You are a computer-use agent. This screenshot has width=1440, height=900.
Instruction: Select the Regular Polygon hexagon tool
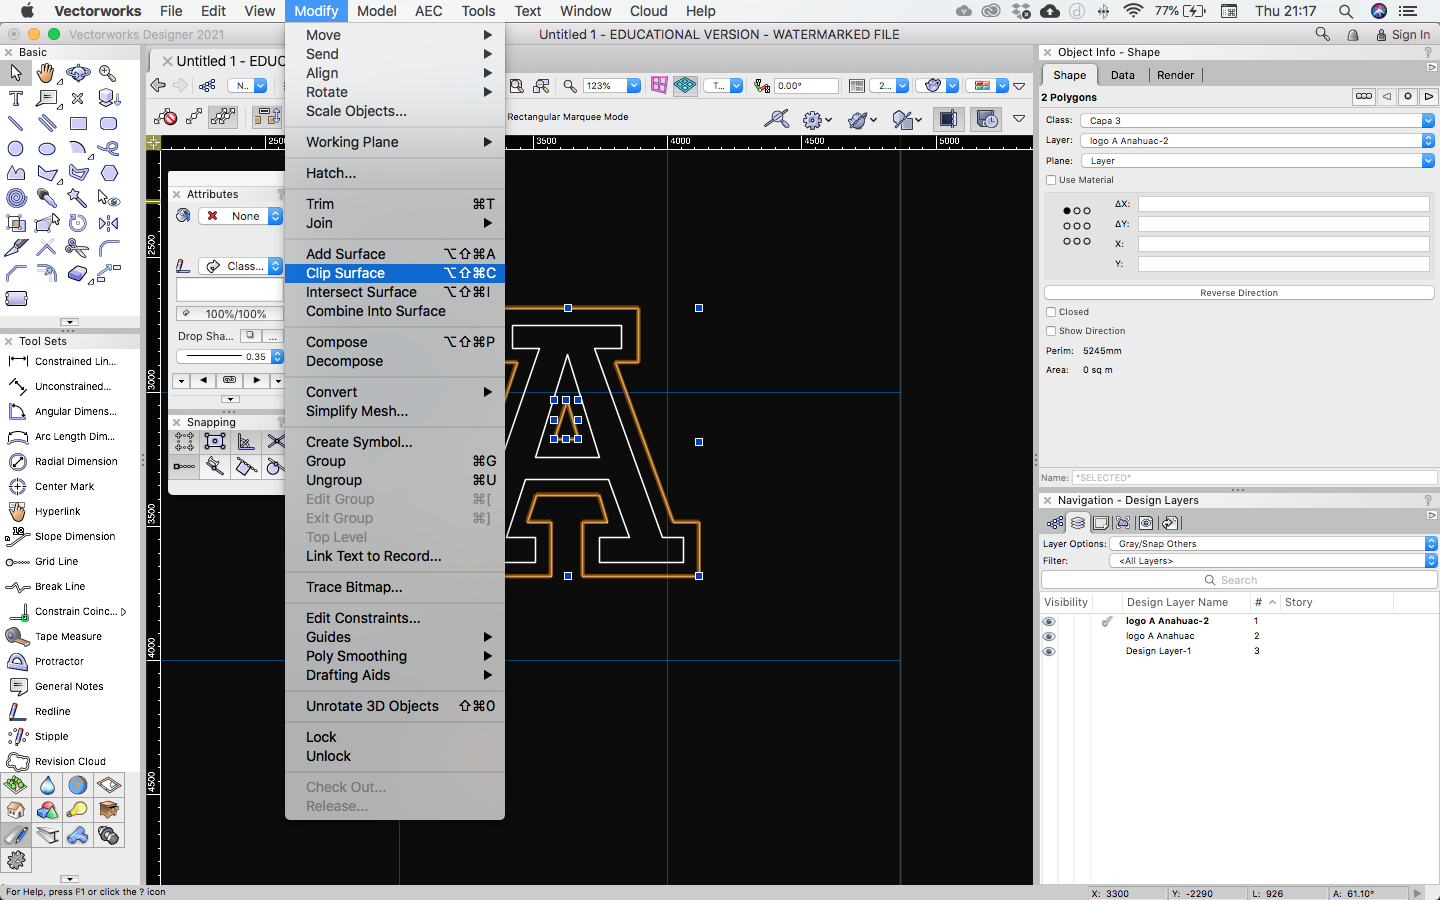[x=108, y=173]
